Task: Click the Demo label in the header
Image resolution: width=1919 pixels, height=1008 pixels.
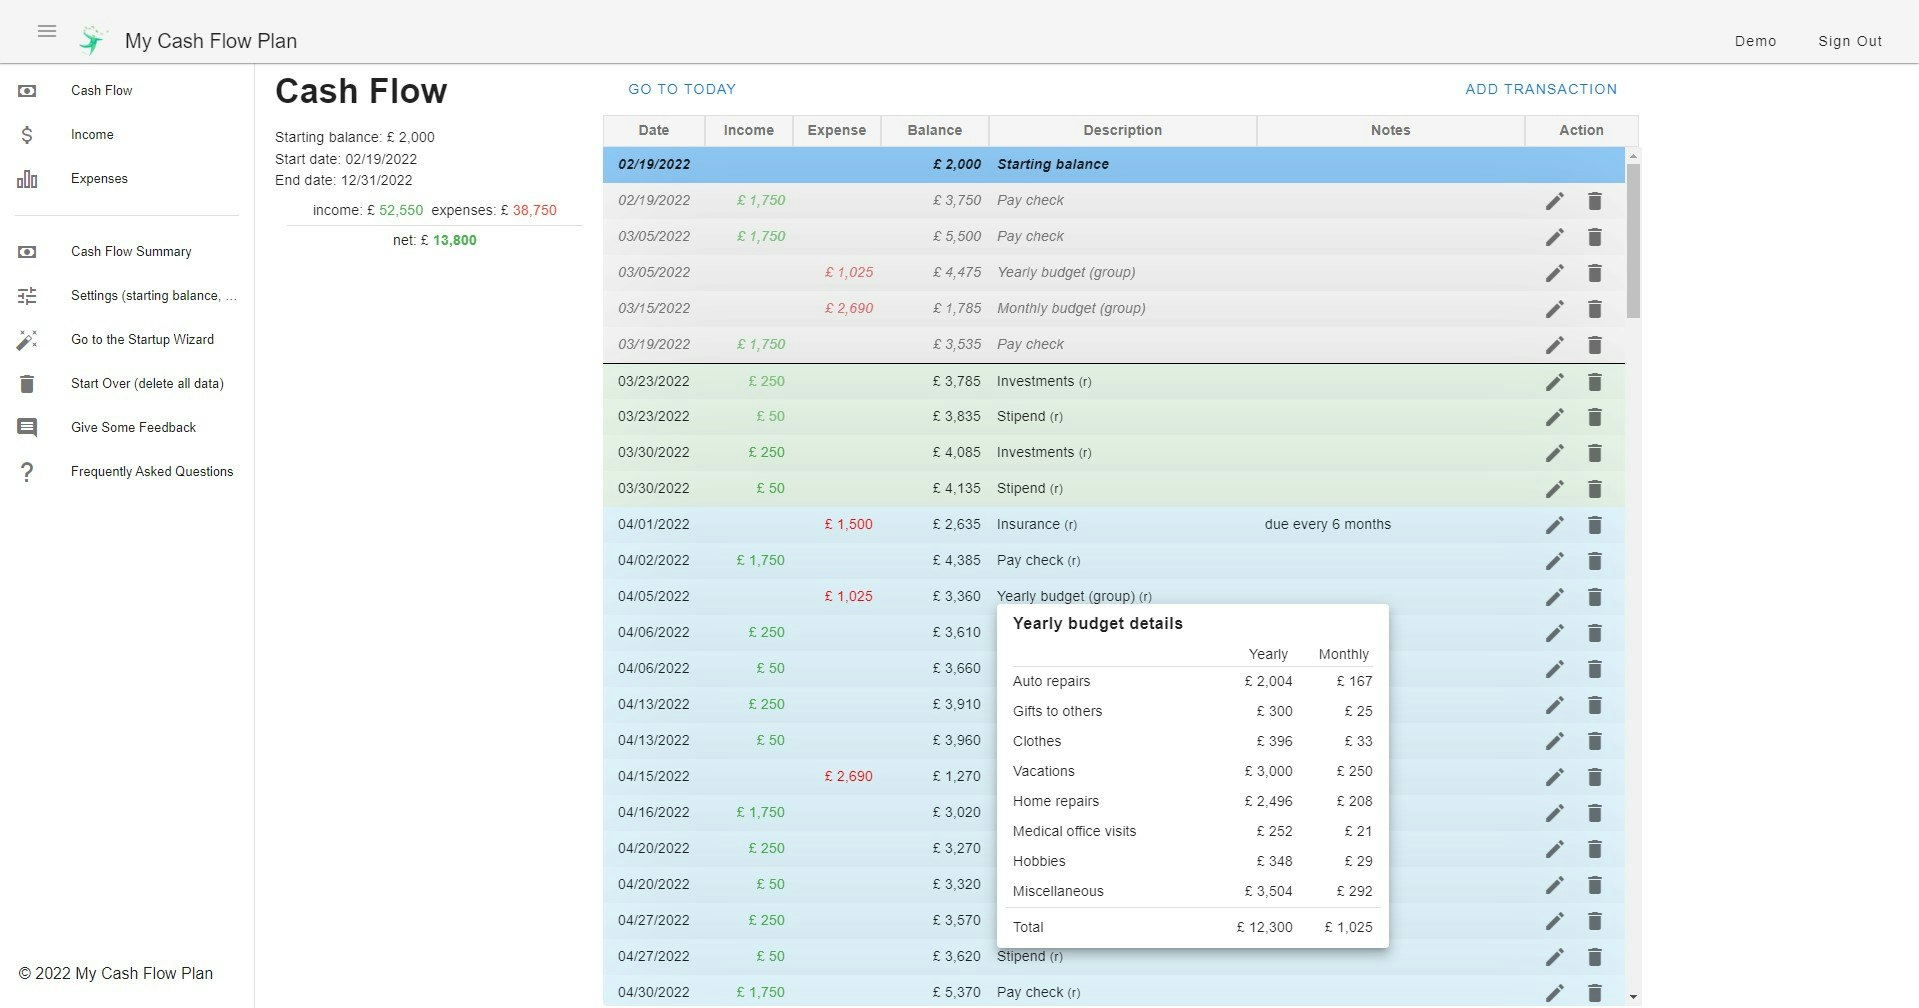Action: [x=1755, y=41]
